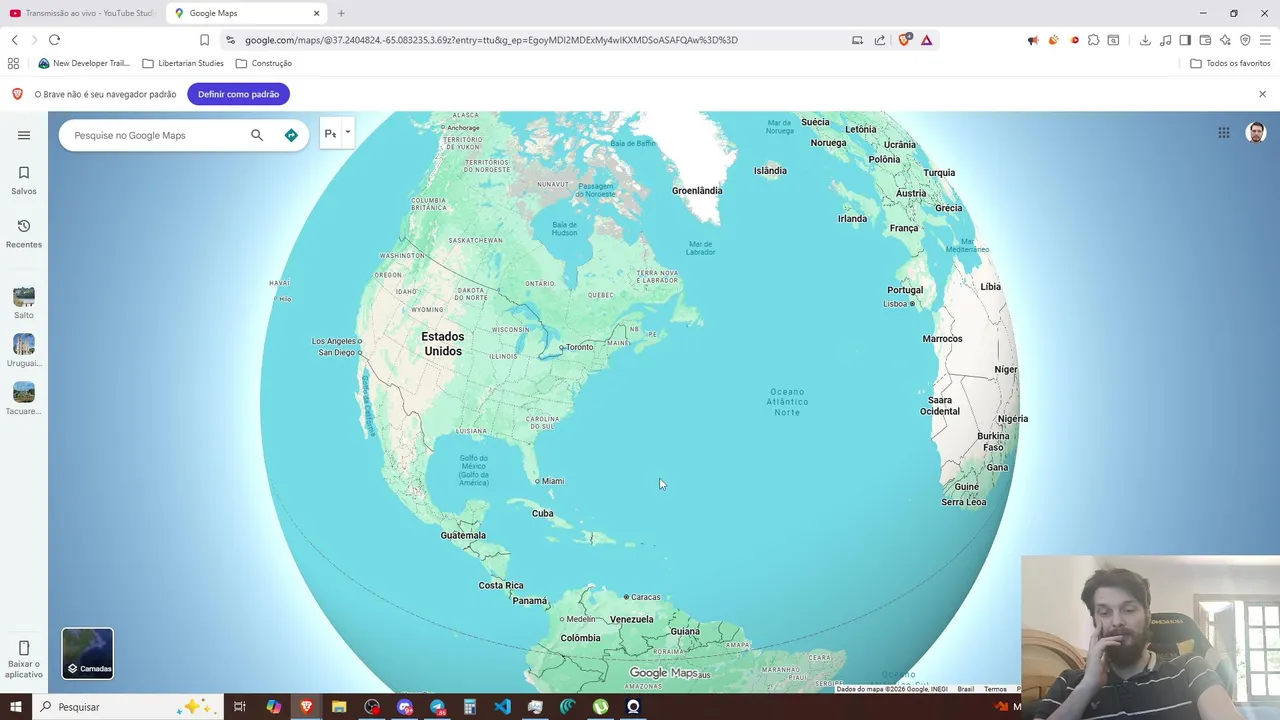This screenshot has height=720, width=1280.
Task: Open the music note playlist icon
Action: click(x=1165, y=40)
